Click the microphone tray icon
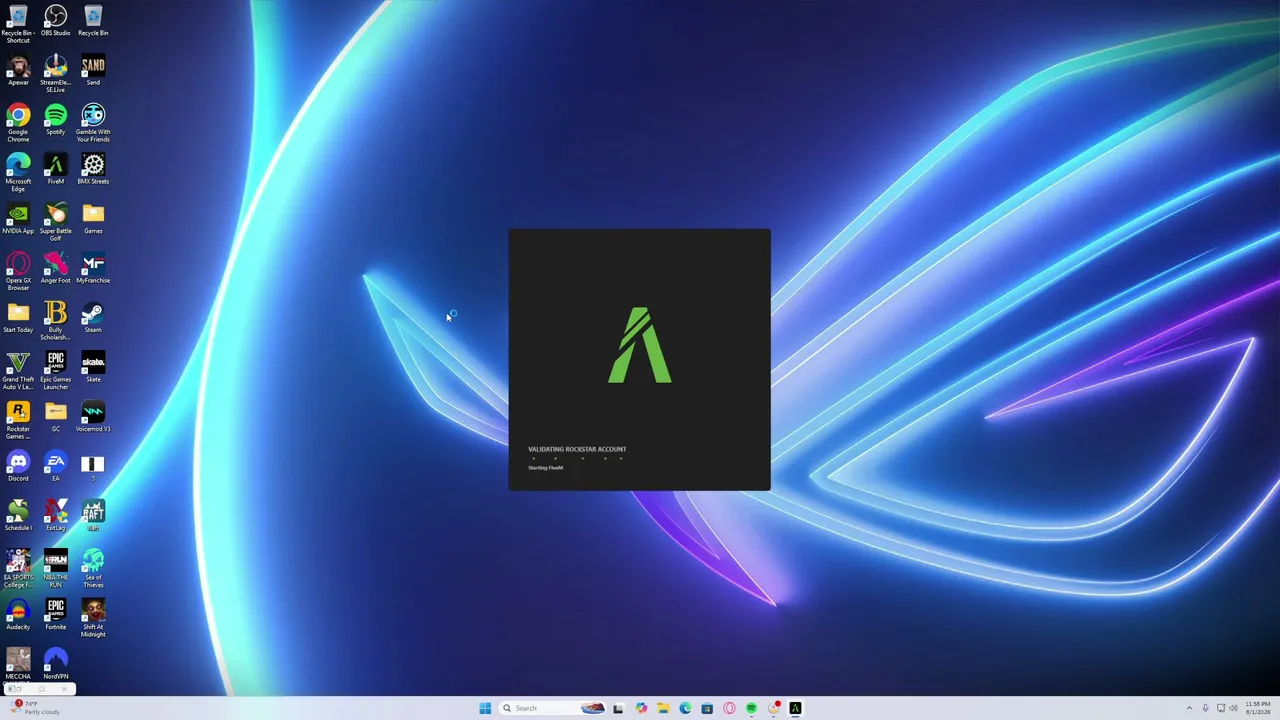 1205,708
